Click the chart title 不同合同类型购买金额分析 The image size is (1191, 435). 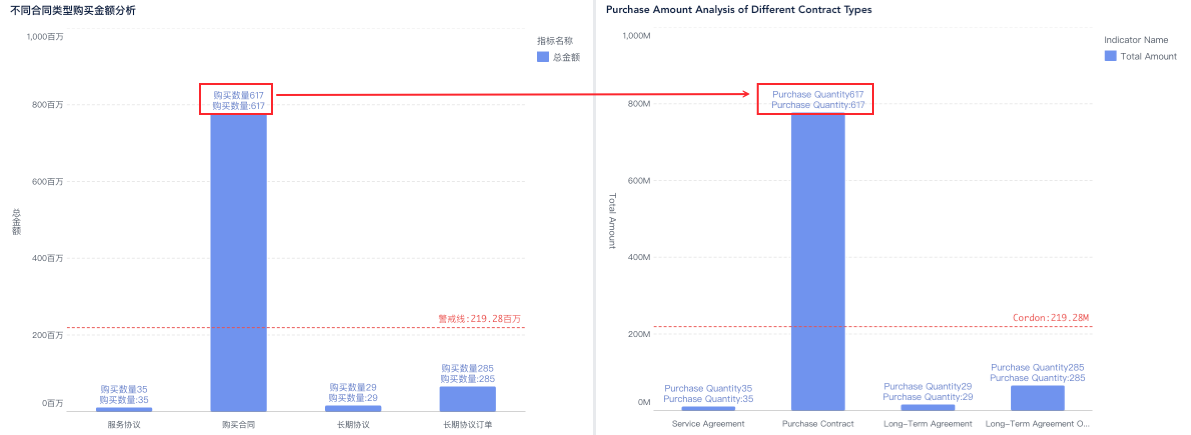click(x=72, y=10)
